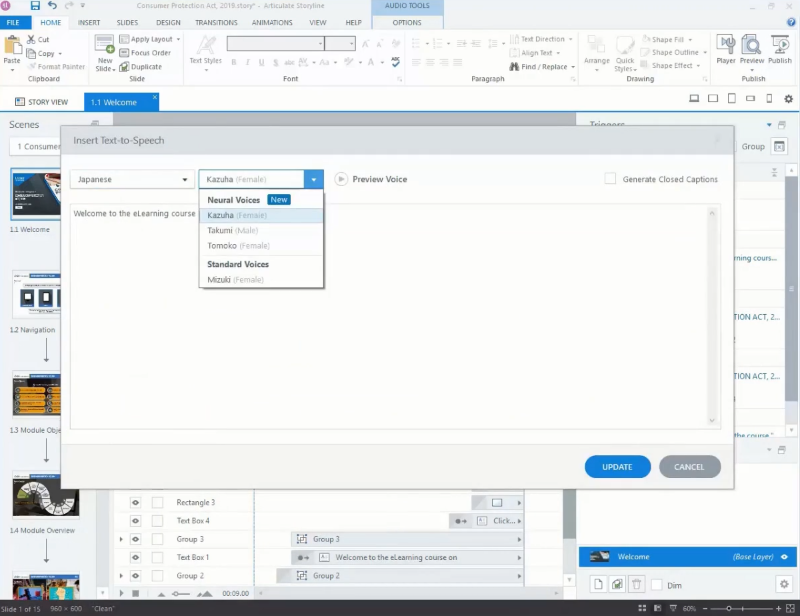Click the help question mark icon
The image size is (800, 616).
coord(791,22)
